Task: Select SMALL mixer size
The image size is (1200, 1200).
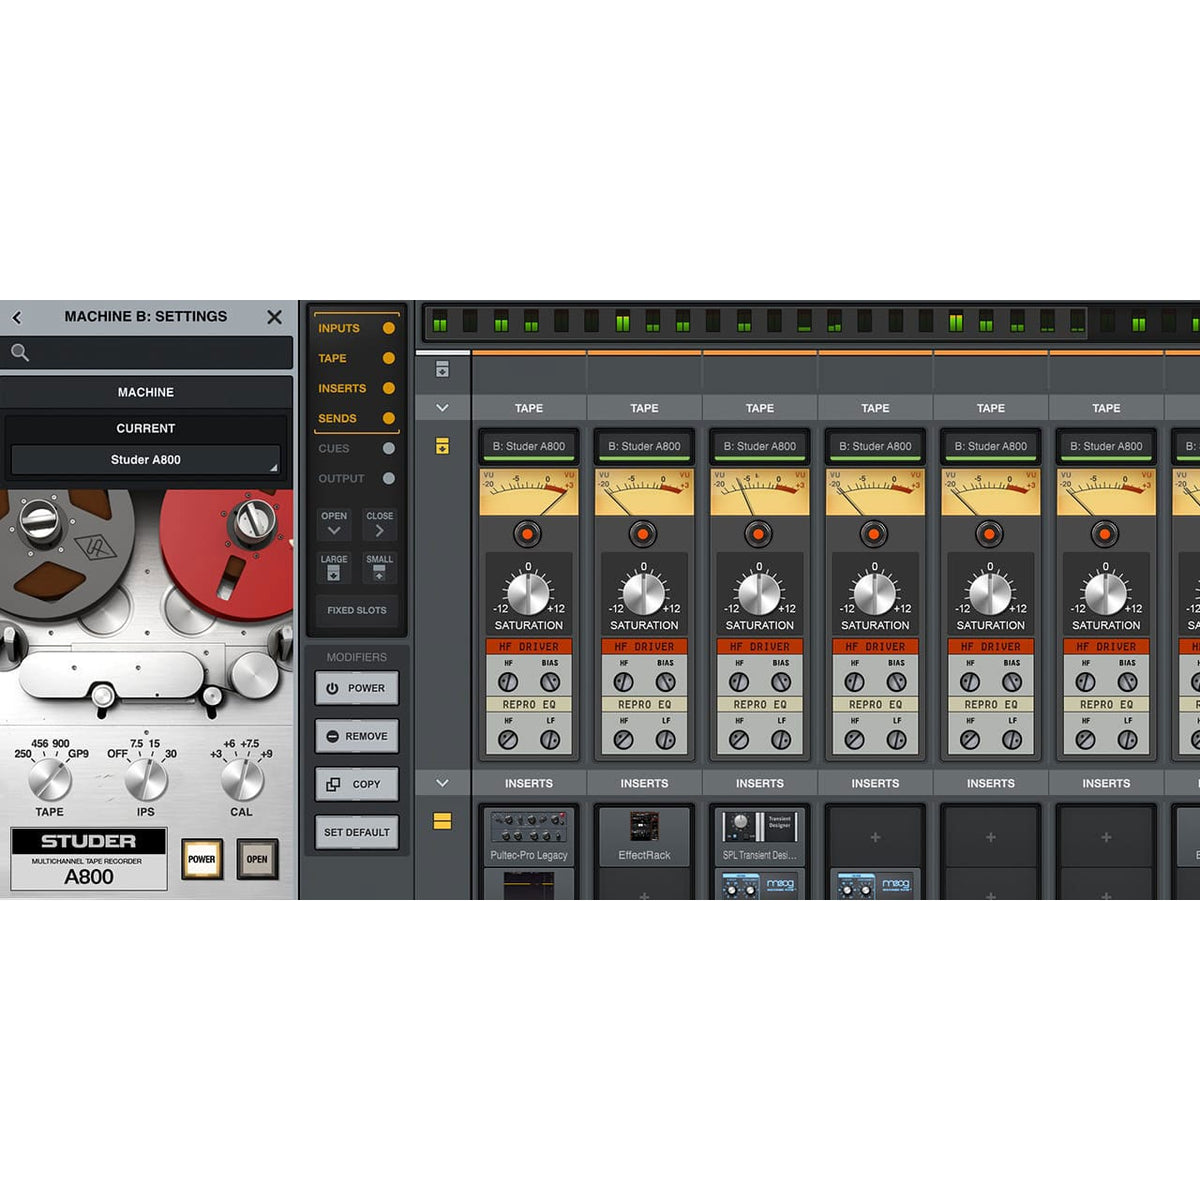Action: coord(379,567)
